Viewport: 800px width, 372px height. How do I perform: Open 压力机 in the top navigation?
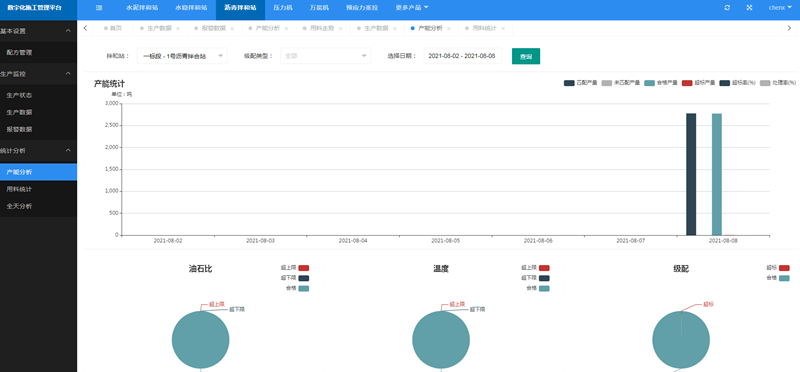coord(283,8)
